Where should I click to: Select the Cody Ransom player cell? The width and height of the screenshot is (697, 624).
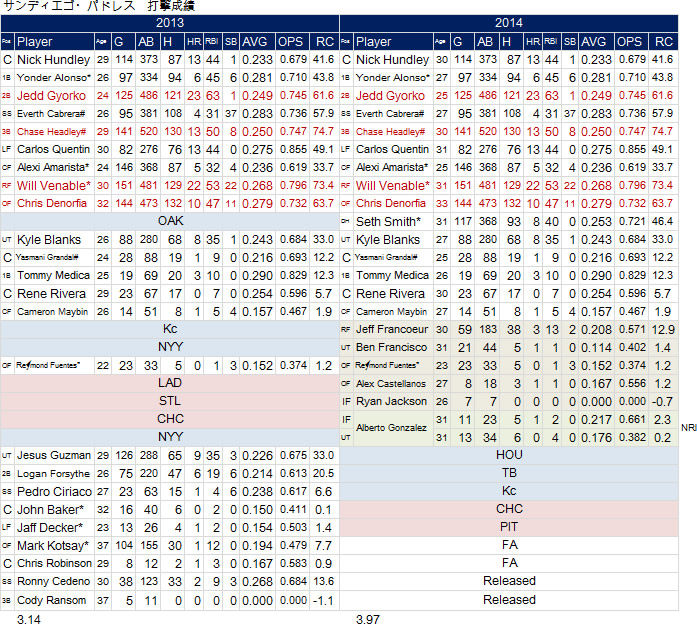pos(54,600)
